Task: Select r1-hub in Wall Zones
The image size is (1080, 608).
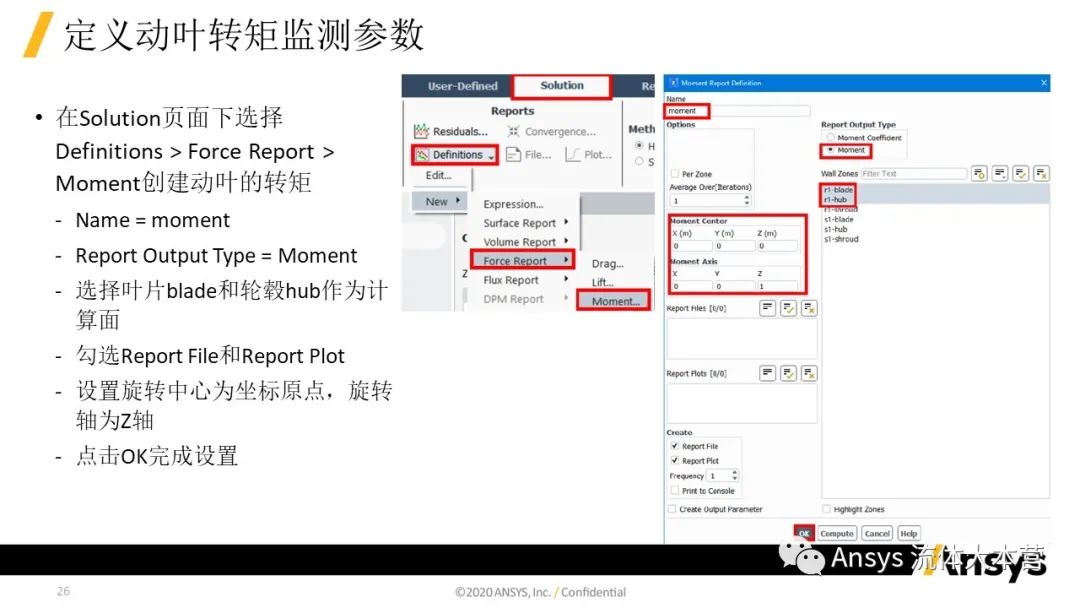Action: 835,200
